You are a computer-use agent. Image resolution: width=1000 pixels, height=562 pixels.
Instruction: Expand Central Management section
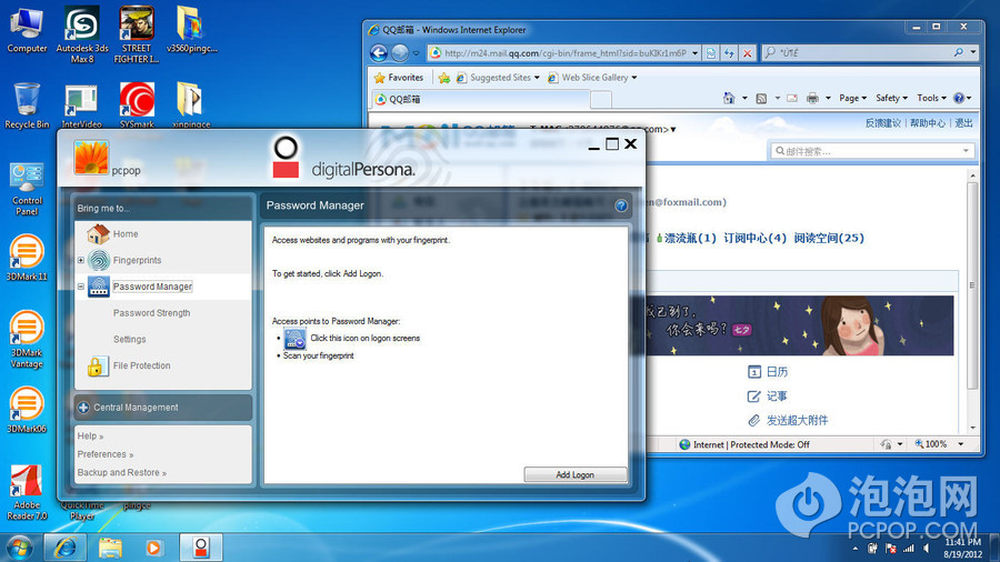[84, 408]
